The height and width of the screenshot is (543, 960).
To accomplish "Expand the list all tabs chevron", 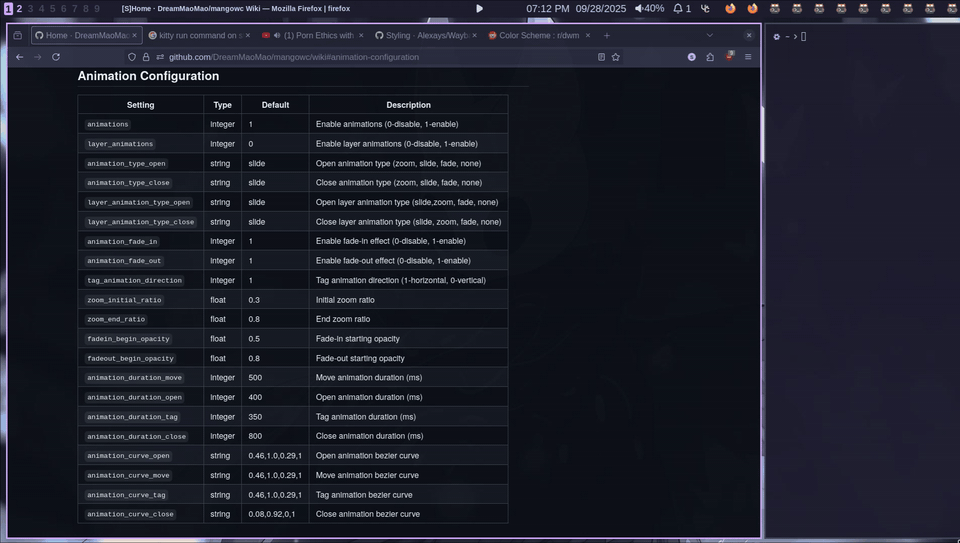I will (710, 35).
